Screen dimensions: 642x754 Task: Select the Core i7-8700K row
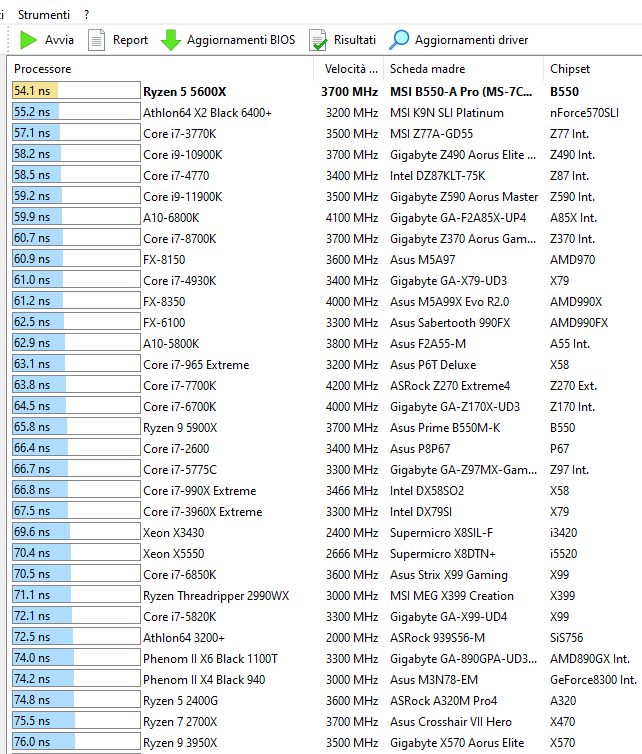326,239
